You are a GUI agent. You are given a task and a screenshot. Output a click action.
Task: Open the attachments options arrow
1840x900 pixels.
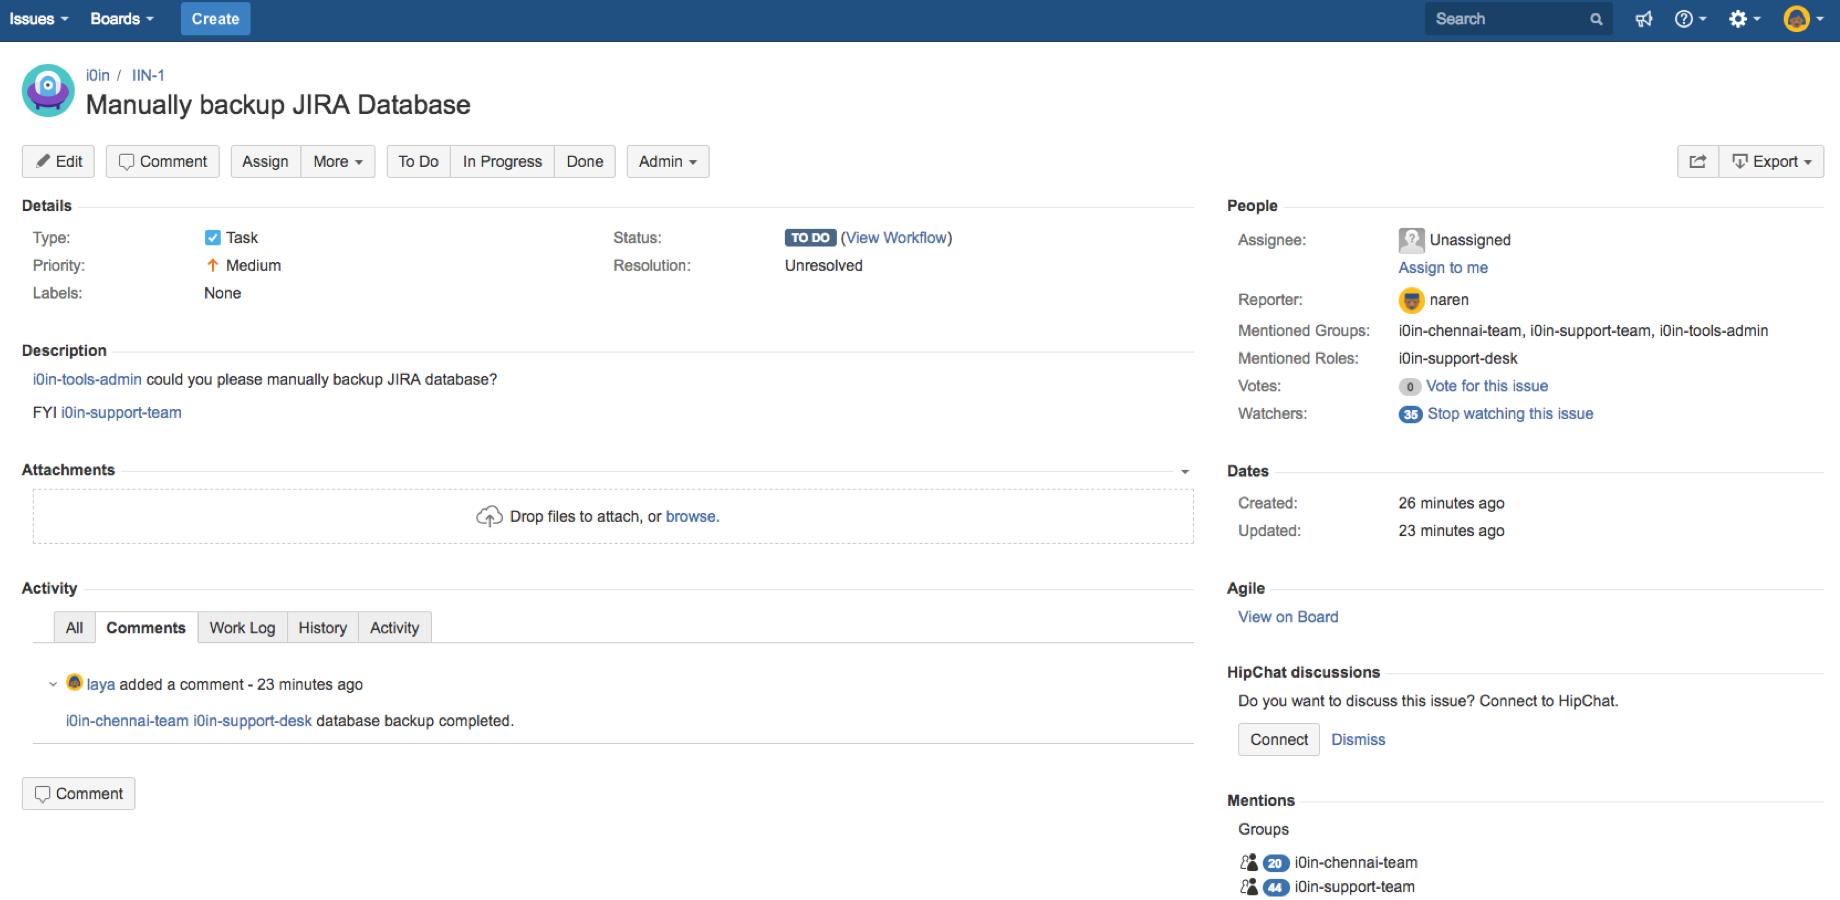[x=1185, y=472]
